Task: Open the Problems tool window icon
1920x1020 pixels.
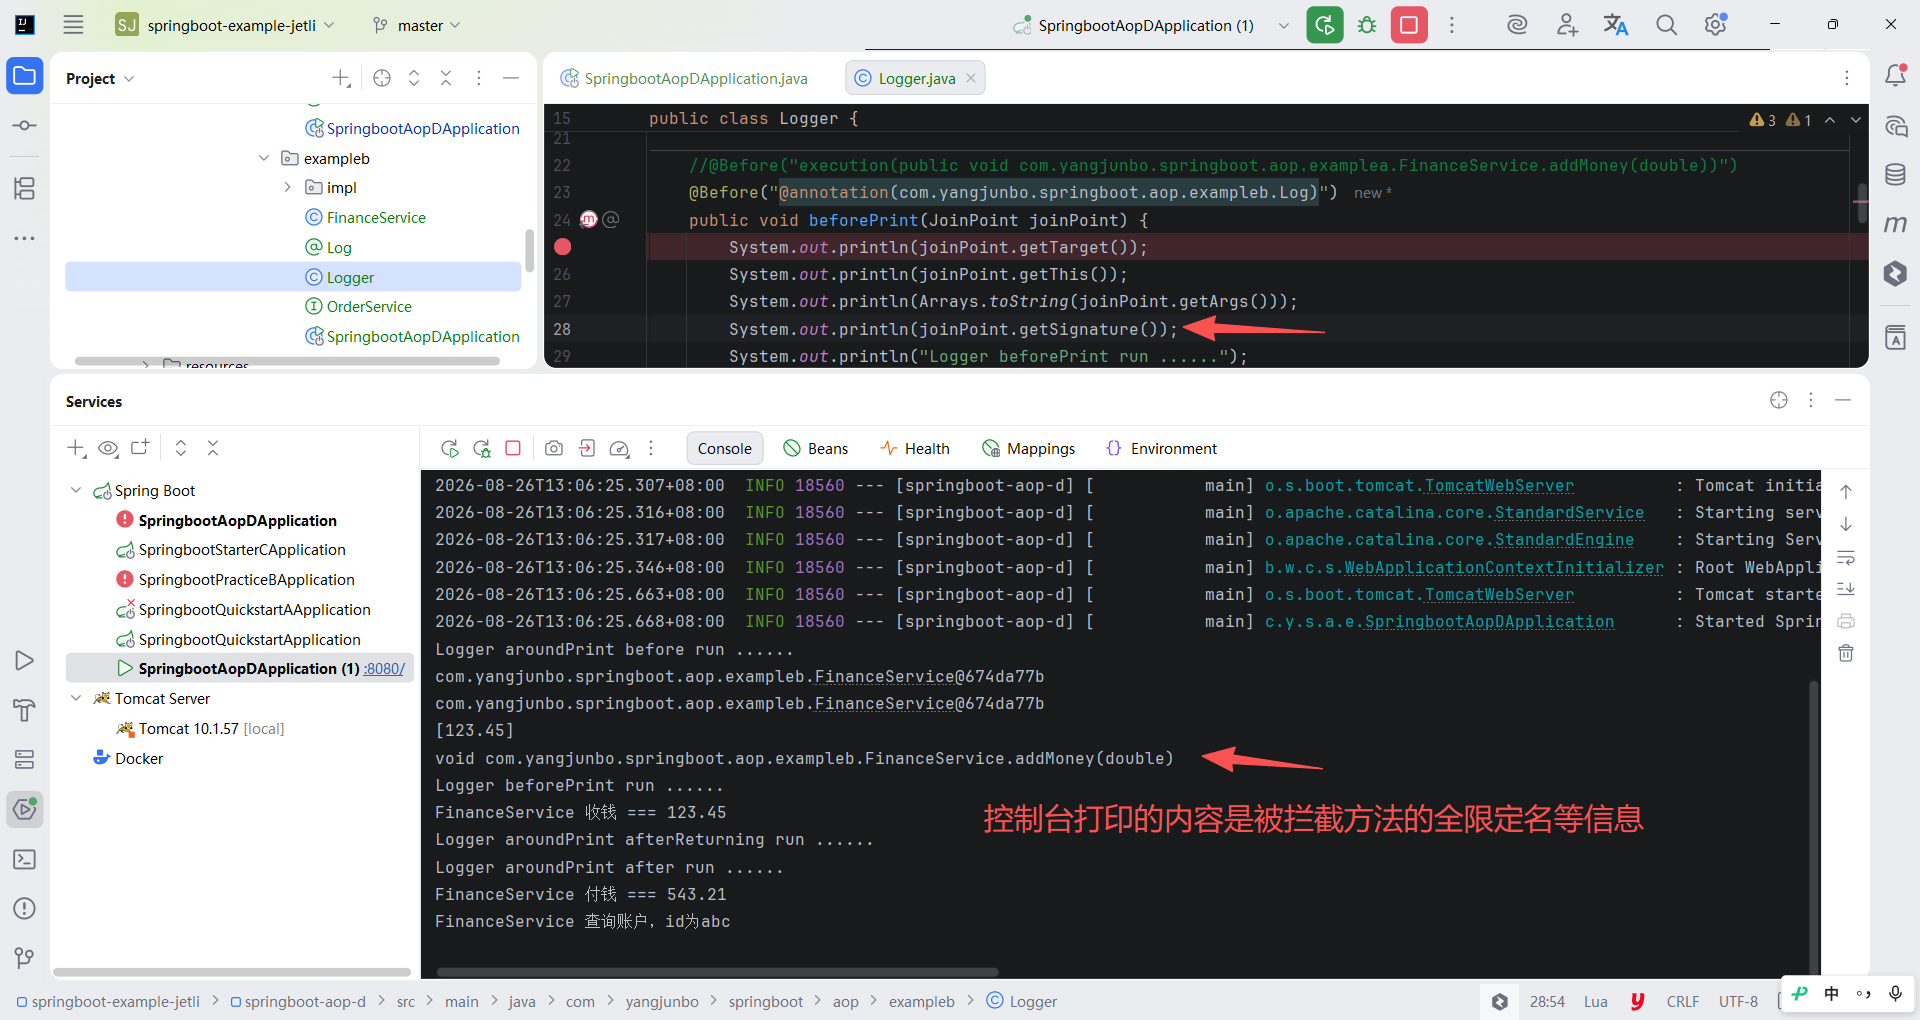Action: pyautogui.click(x=25, y=908)
